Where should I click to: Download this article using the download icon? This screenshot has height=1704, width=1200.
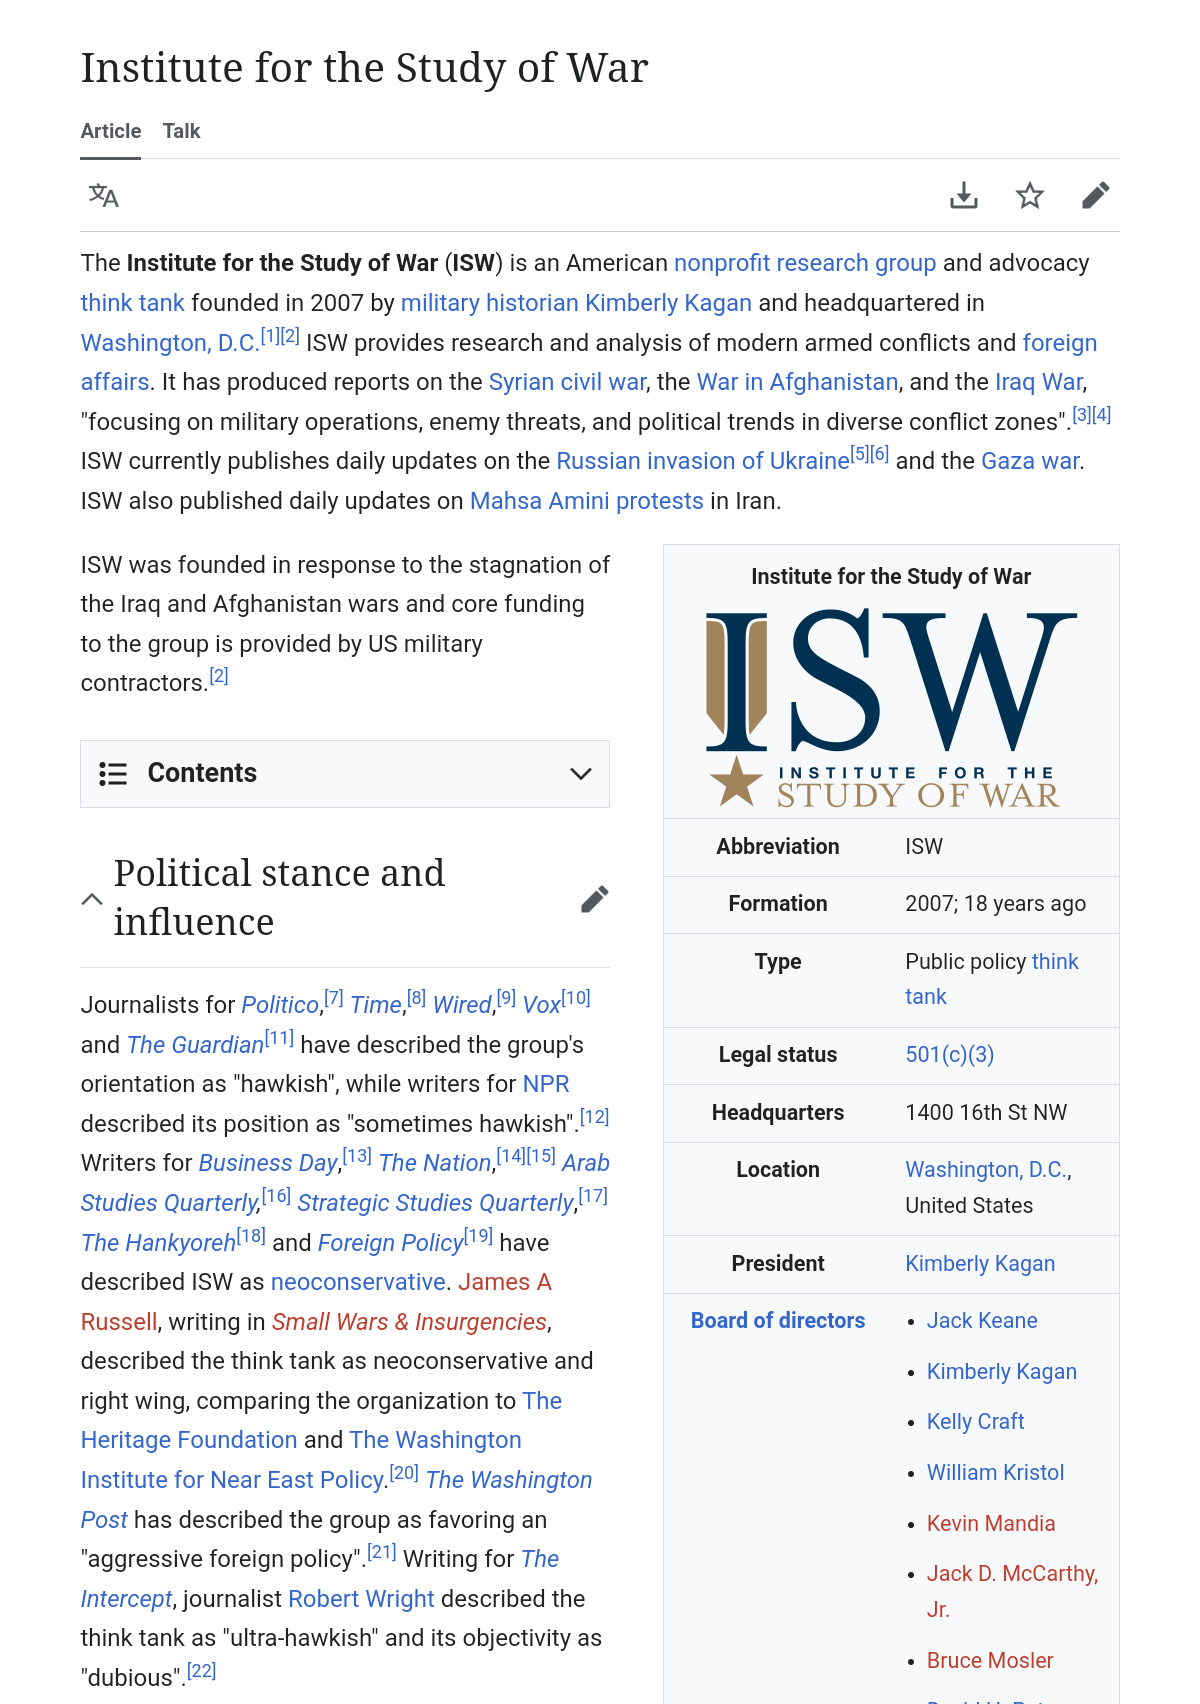[964, 195]
